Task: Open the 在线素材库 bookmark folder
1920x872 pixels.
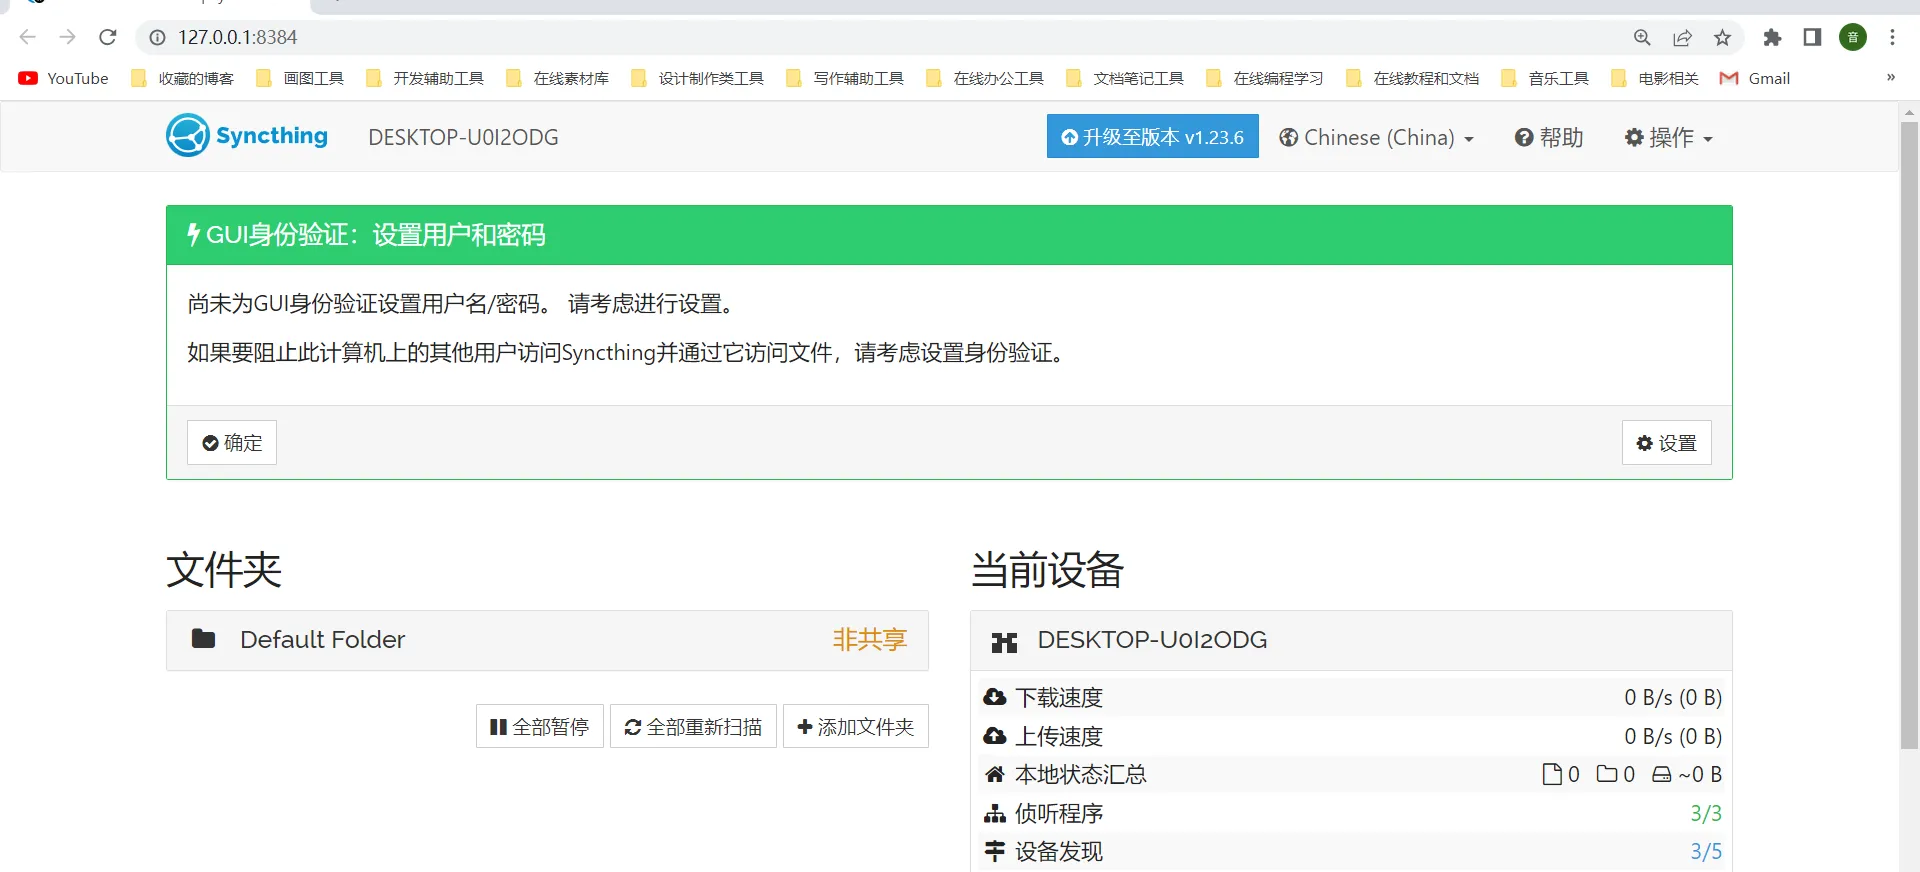Action: pyautogui.click(x=558, y=78)
